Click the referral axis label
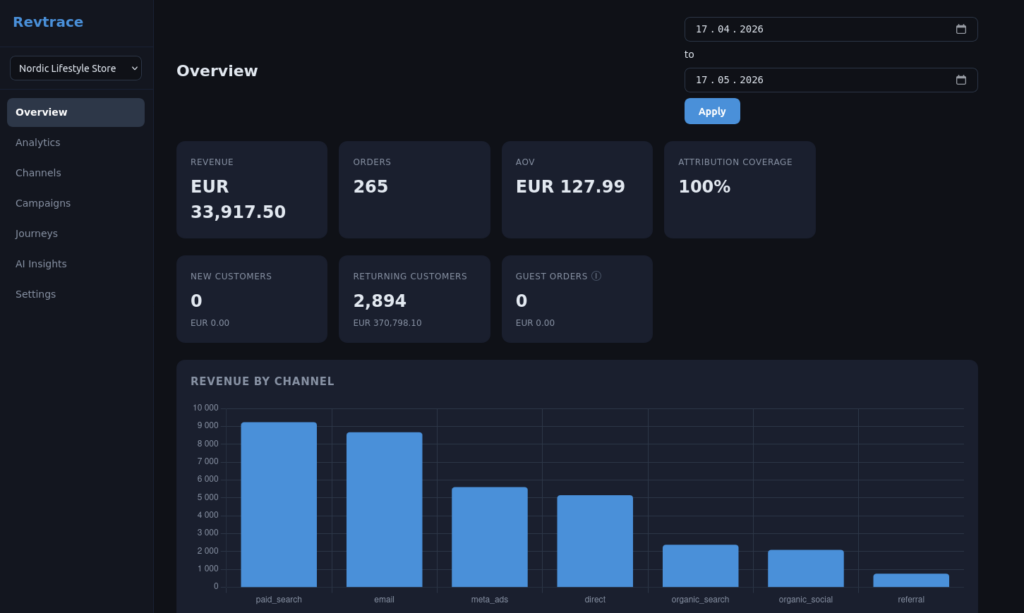 911,599
